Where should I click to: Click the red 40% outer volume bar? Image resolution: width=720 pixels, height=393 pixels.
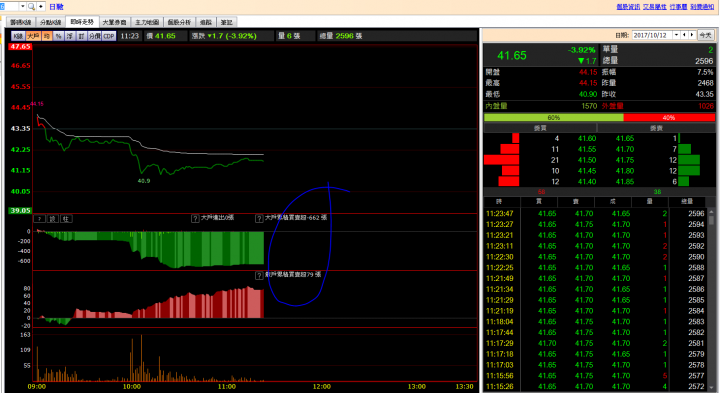669,118
